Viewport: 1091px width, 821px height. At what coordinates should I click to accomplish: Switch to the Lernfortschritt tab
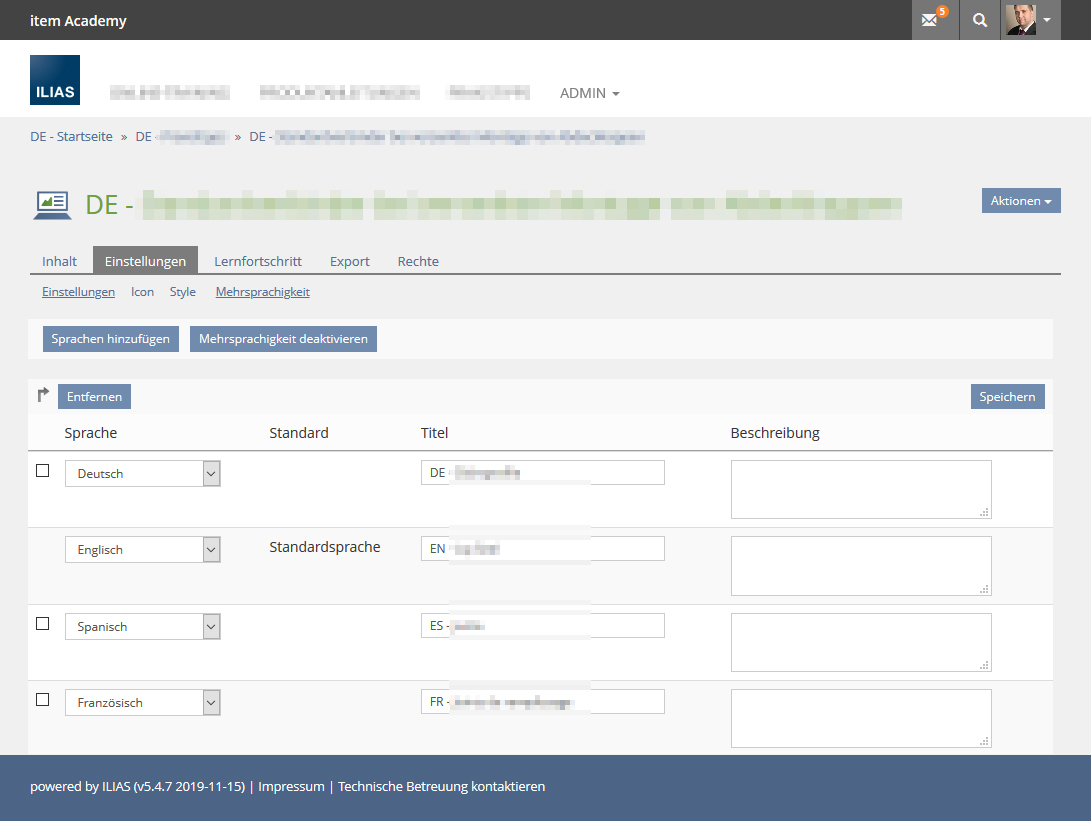tap(258, 261)
